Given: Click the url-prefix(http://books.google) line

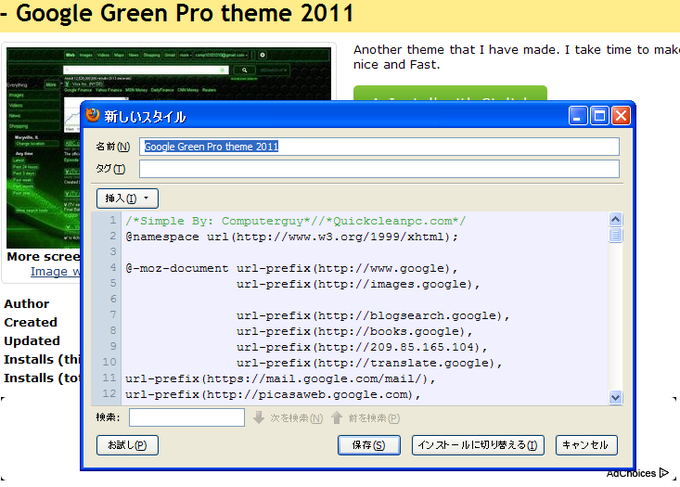Looking at the screenshot, I should click(x=354, y=331).
